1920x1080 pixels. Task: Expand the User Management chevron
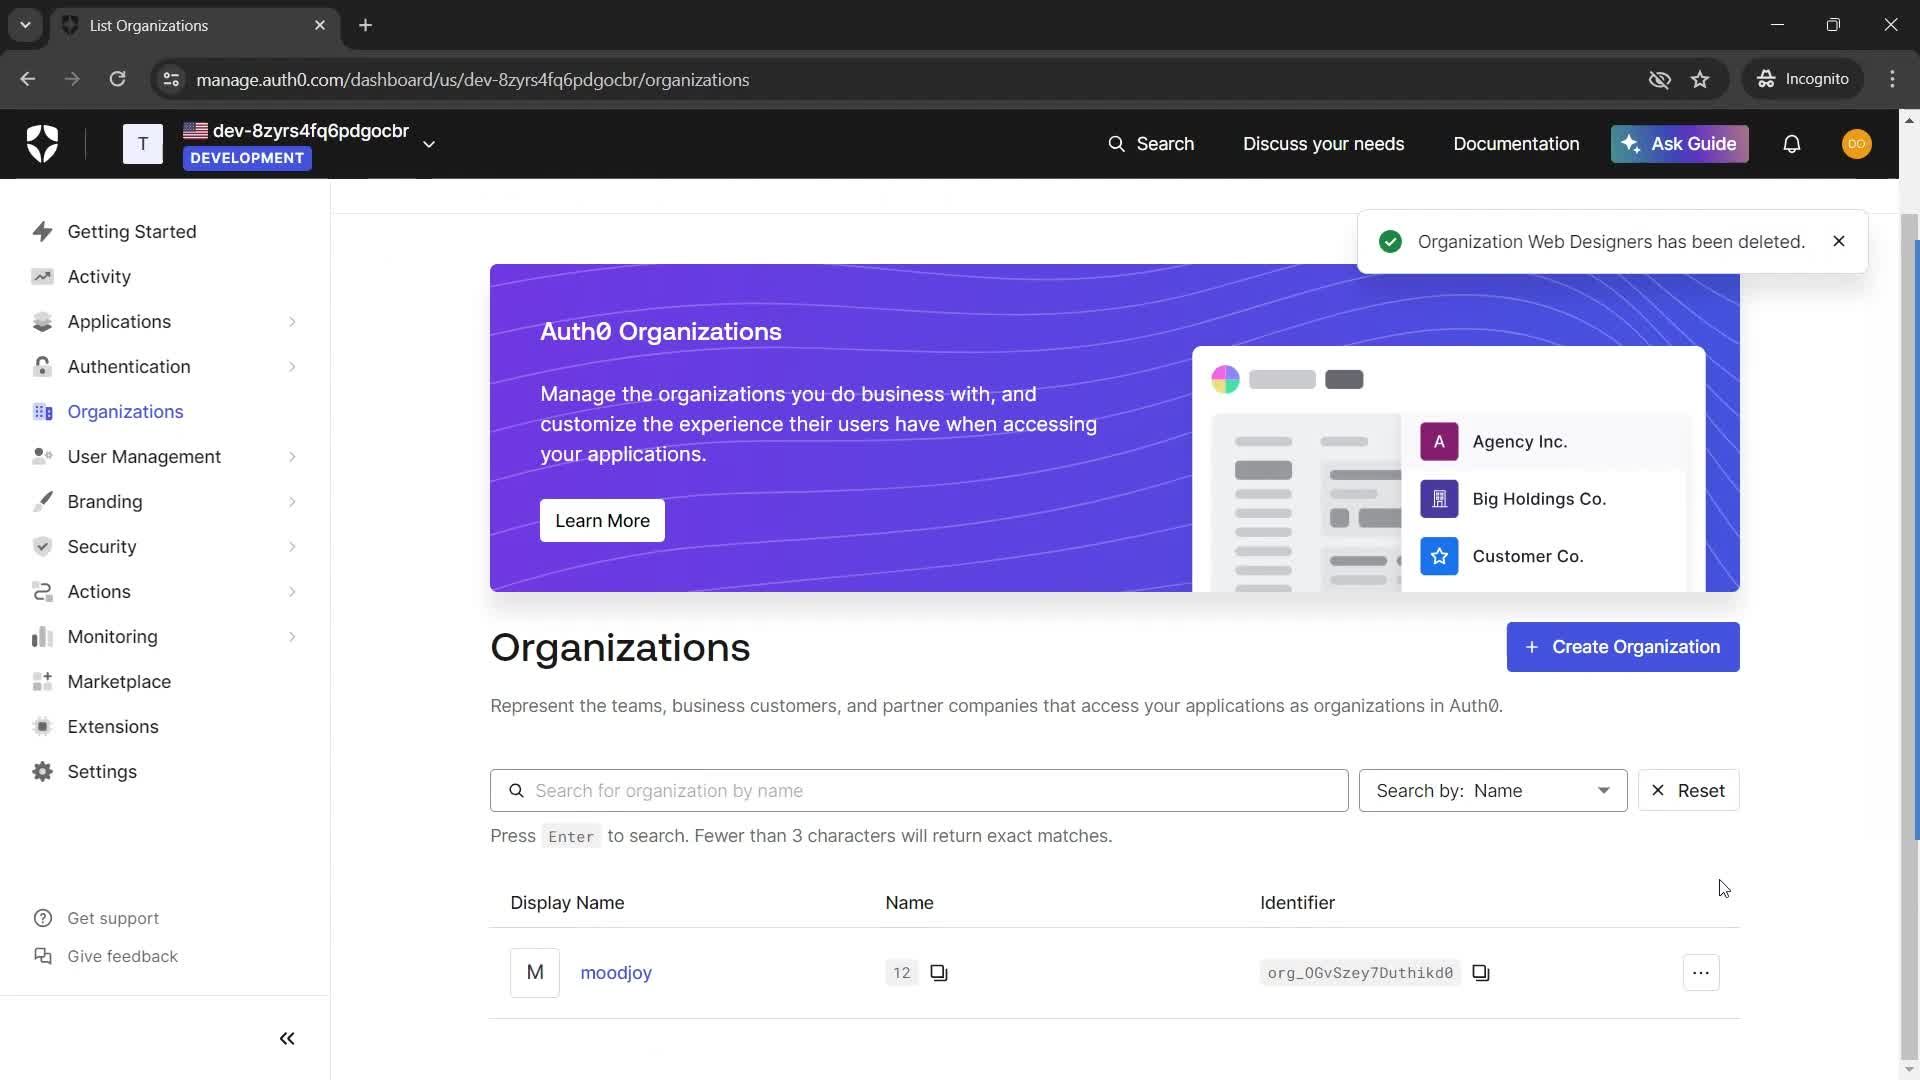(292, 456)
